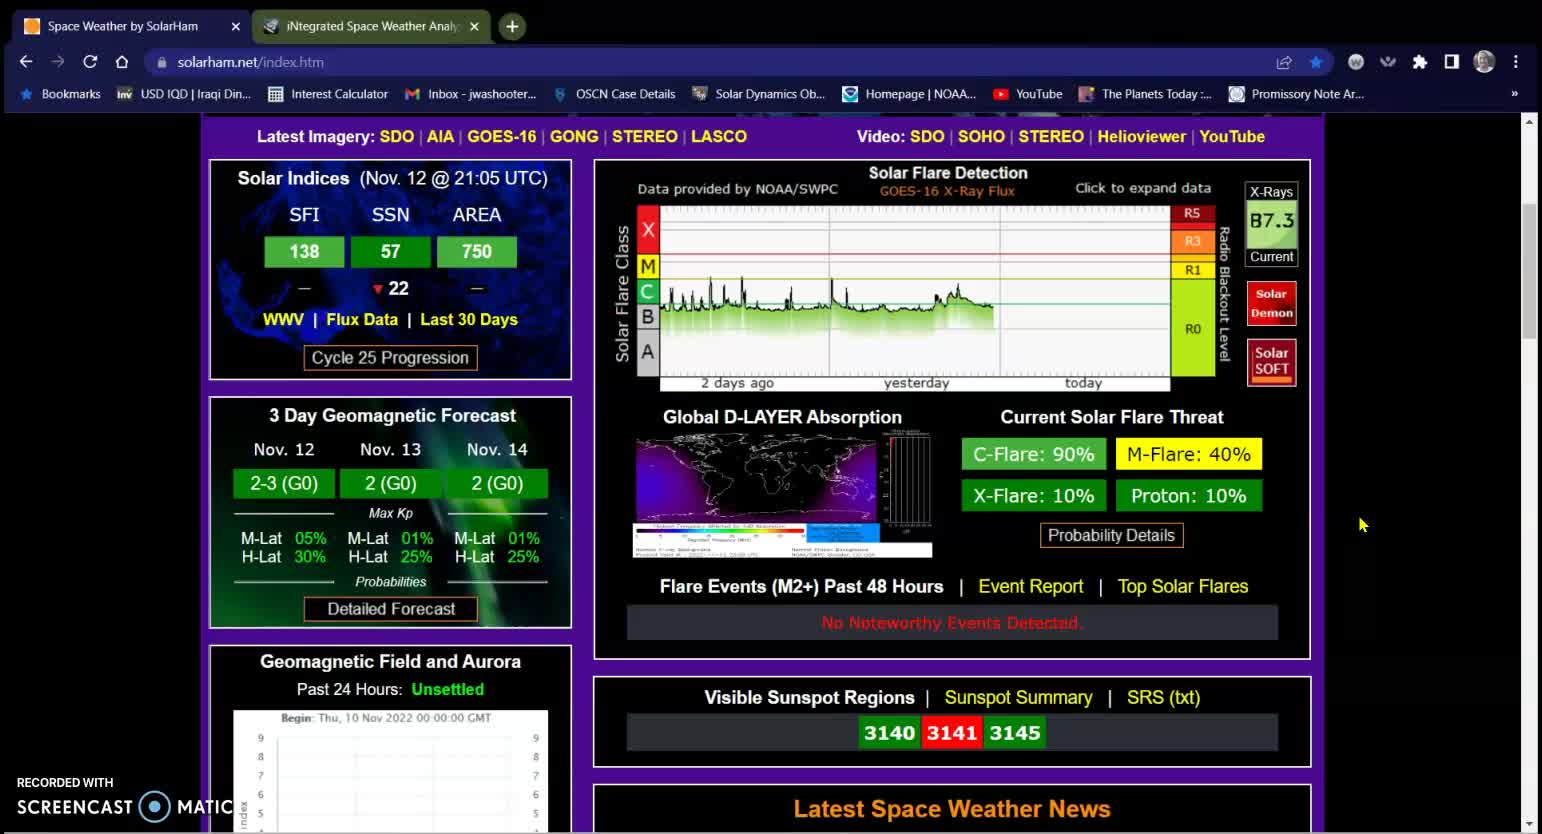Open Promissory Note bookmark
Viewport: 1542px width, 834px height.
(x=1296, y=94)
